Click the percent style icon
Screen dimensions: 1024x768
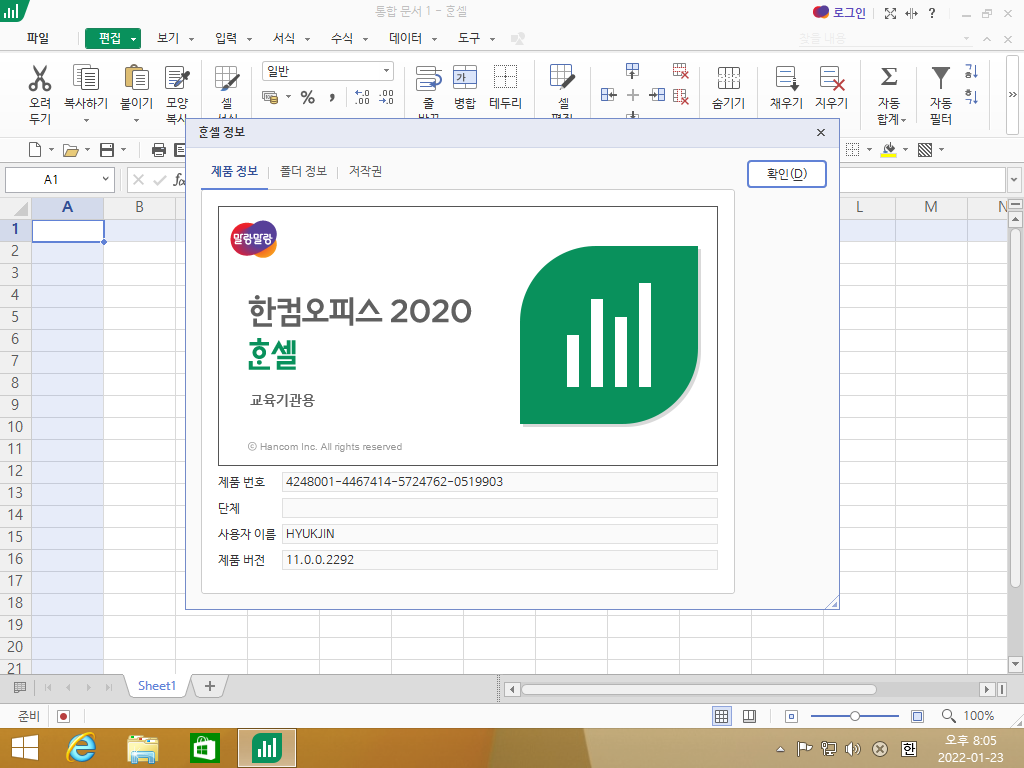tap(308, 97)
